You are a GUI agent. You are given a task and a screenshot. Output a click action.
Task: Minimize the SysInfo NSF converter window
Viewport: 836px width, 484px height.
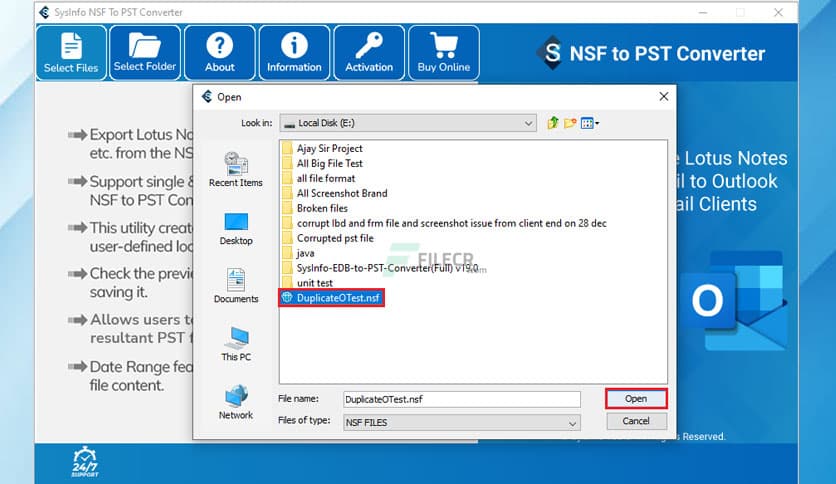(703, 12)
